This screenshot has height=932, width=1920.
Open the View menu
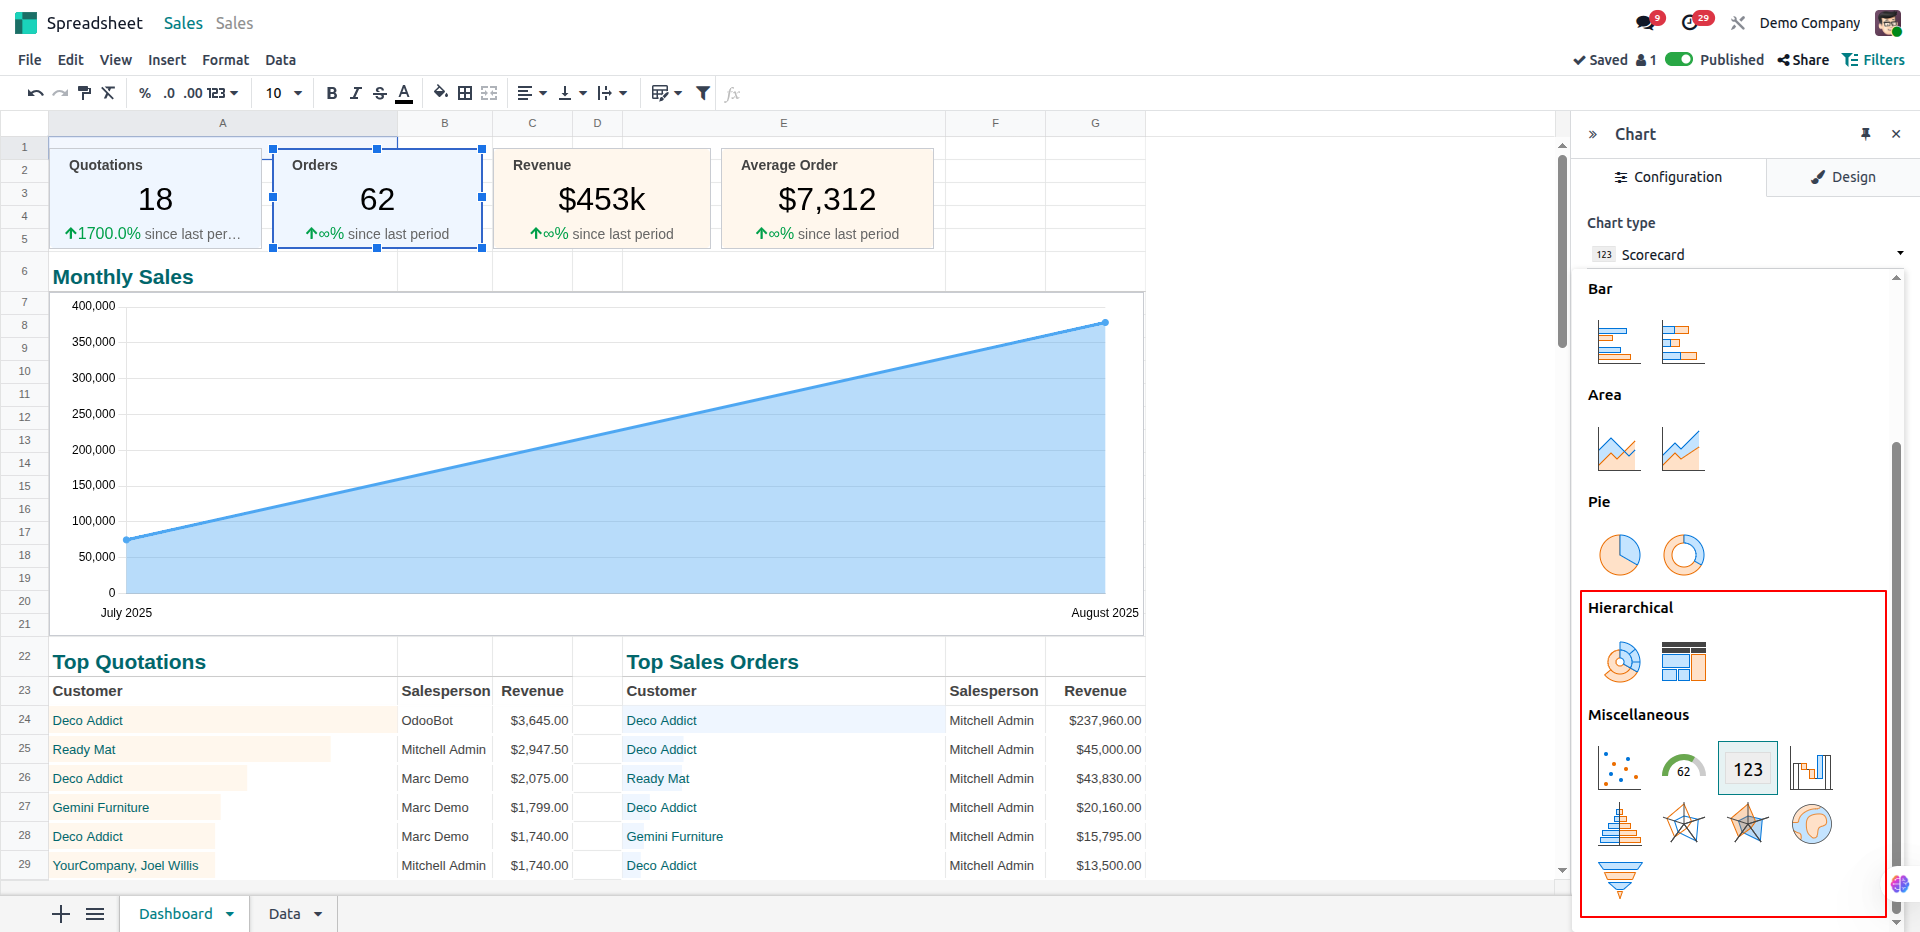pyautogui.click(x=116, y=60)
